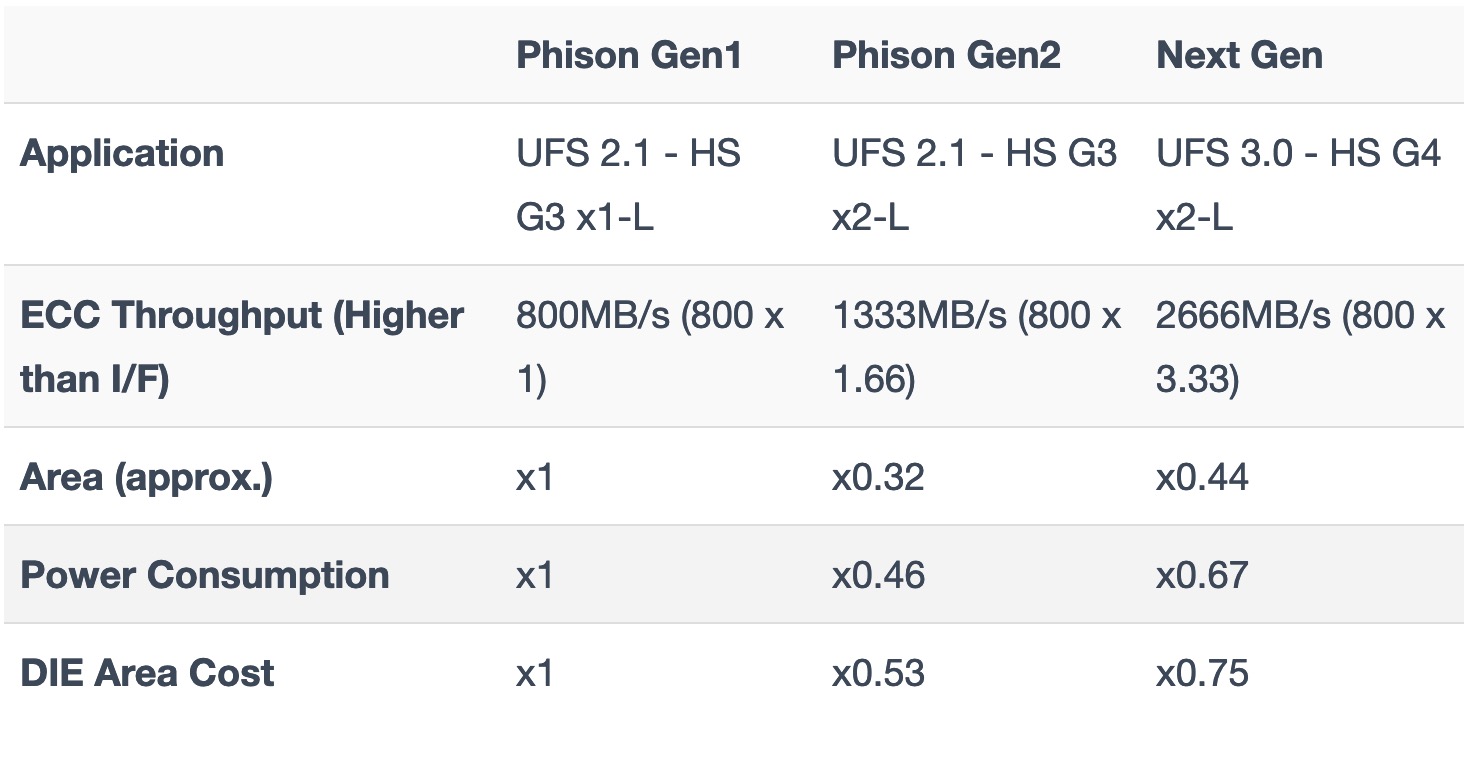This screenshot has height=770, width=1466.
Task: Select the x0.46 power consumption value
Action: 878,575
